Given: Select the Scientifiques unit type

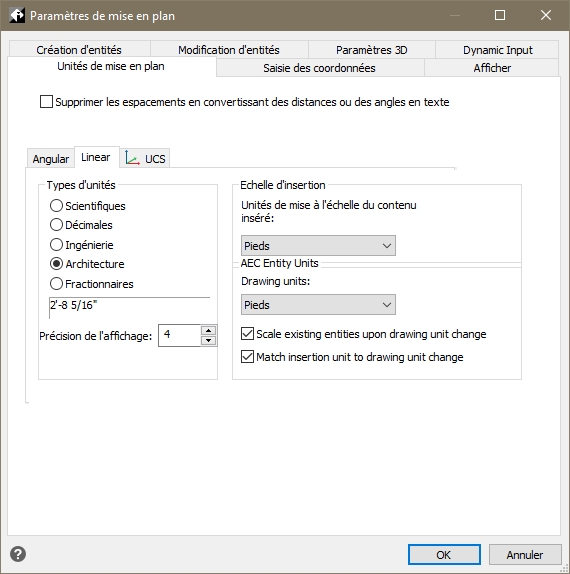Looking at the screenshot, I should click(56, 205).
